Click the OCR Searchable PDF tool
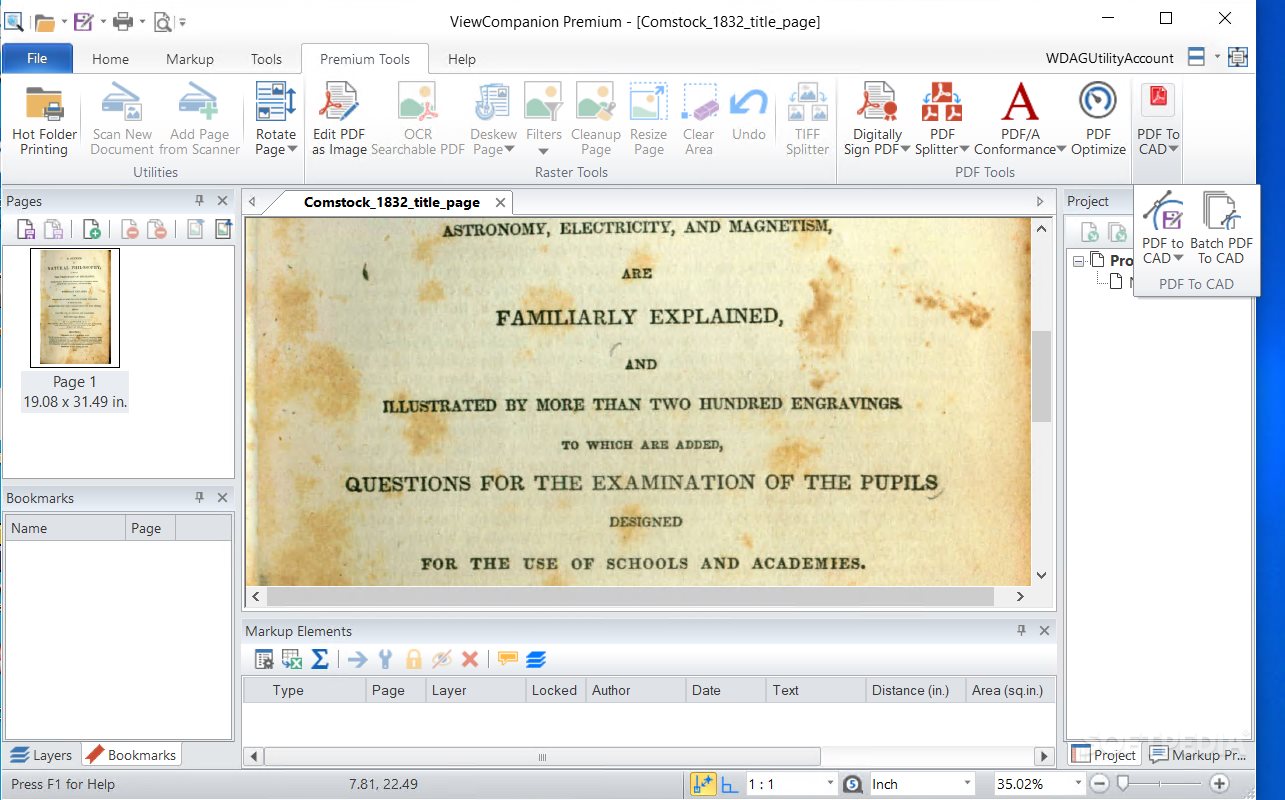The height and width of the screenshot is (800, 1285). [x=418, y=119]
